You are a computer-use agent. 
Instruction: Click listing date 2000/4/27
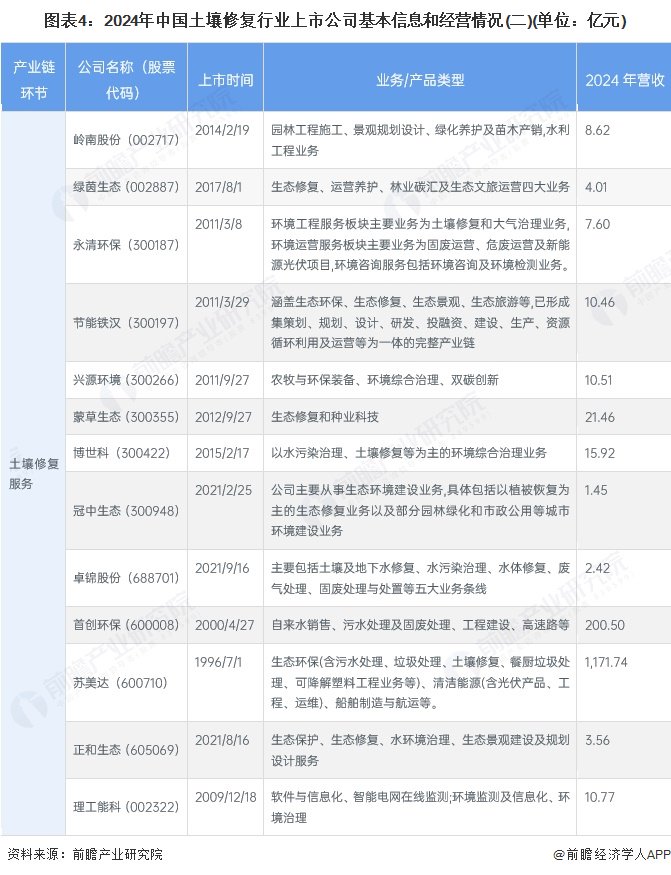pyautogui.click(x=224, y=625)
